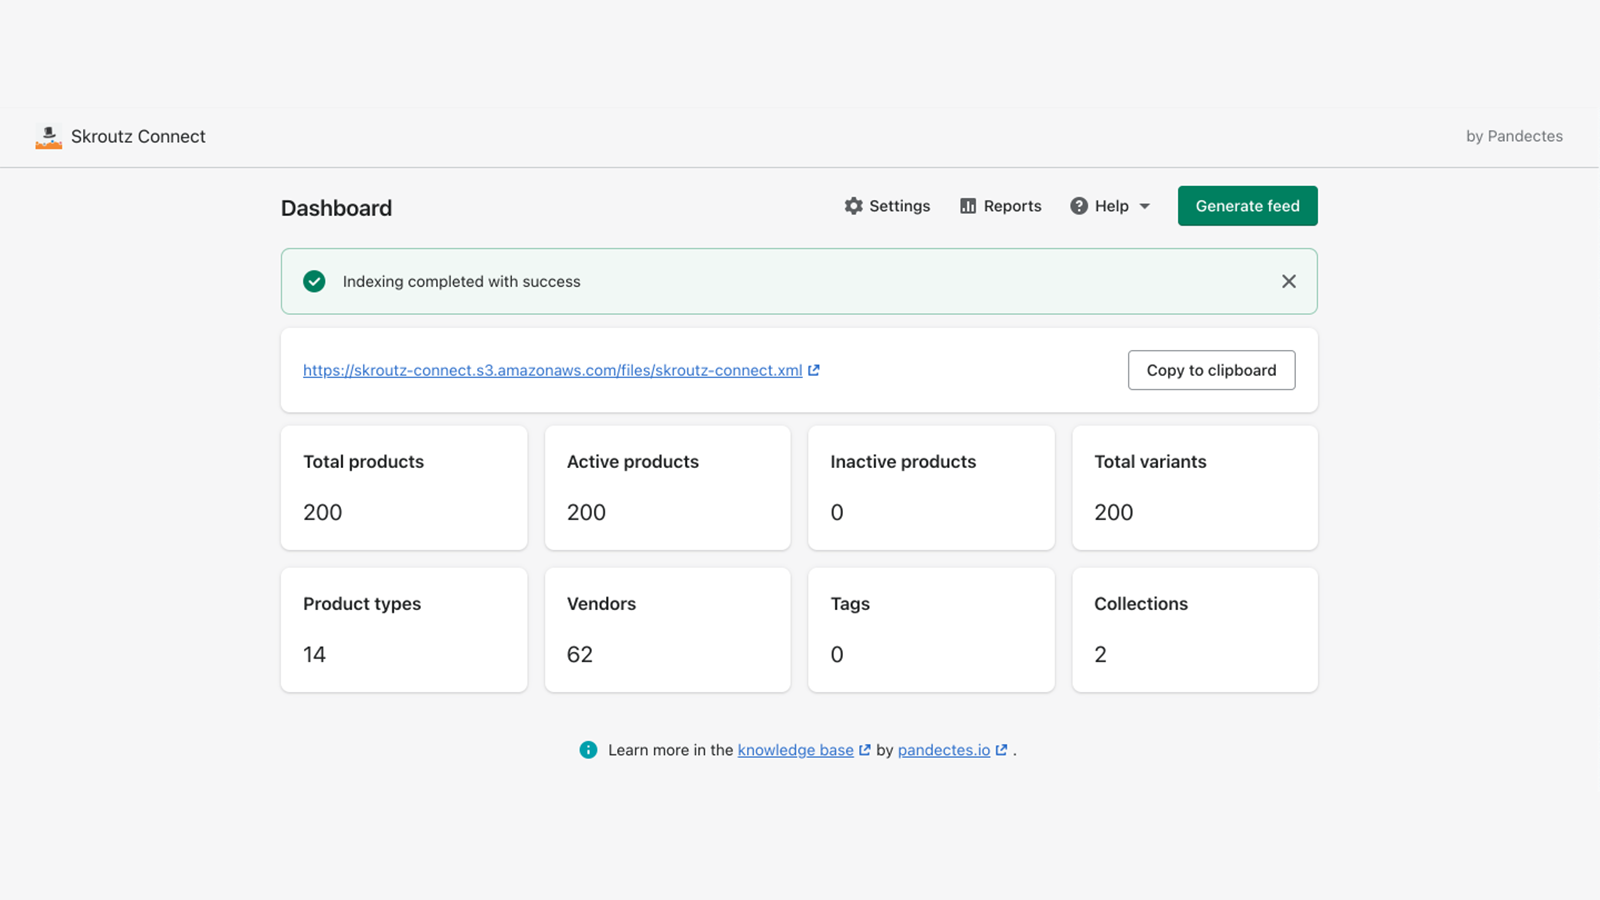Dismiss the indexing success banner

pos(1289,282)
